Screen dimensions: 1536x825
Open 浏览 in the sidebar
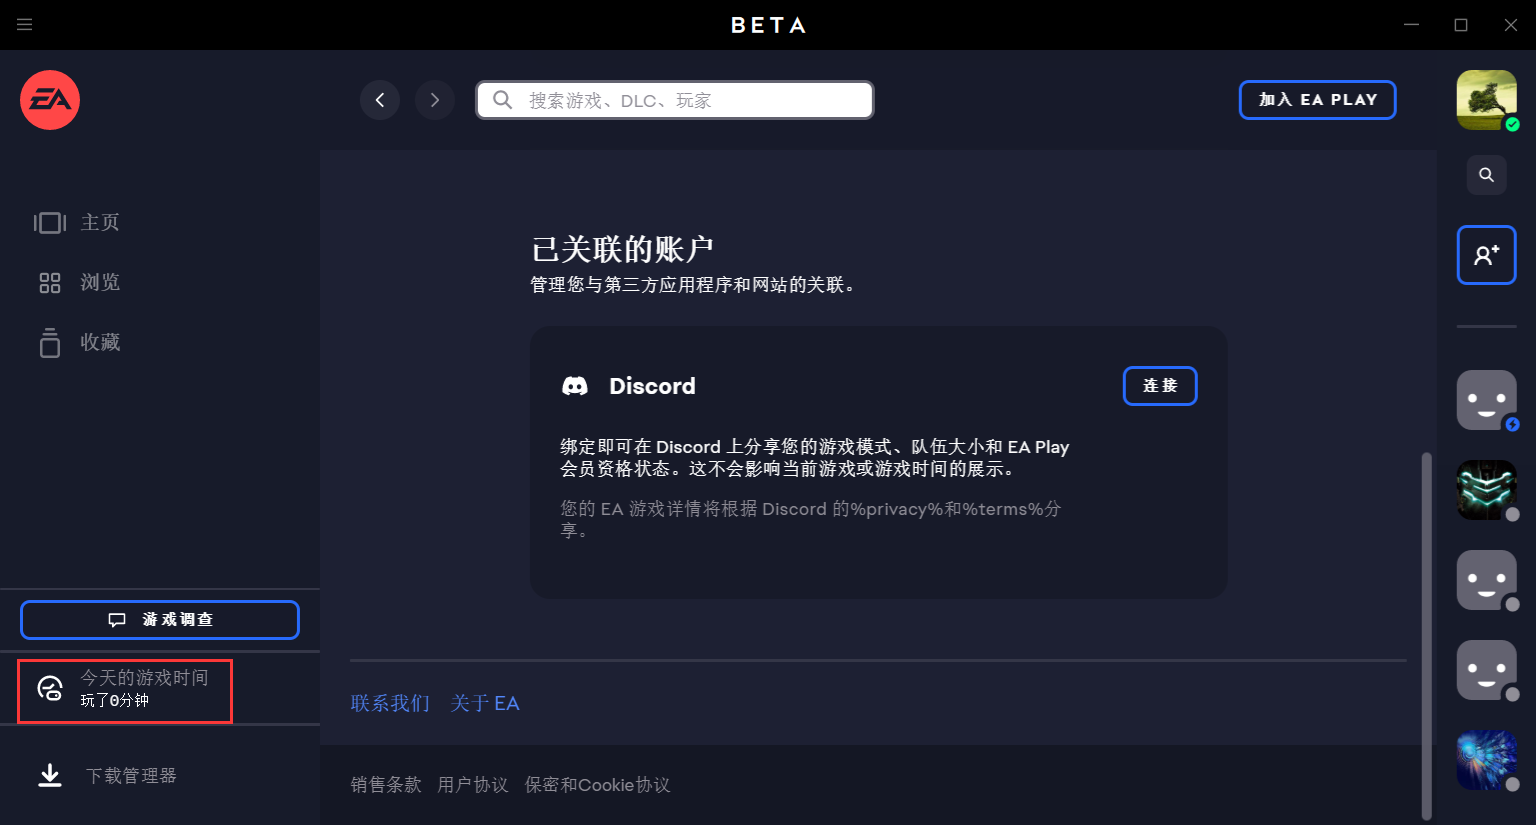(99, 283)
